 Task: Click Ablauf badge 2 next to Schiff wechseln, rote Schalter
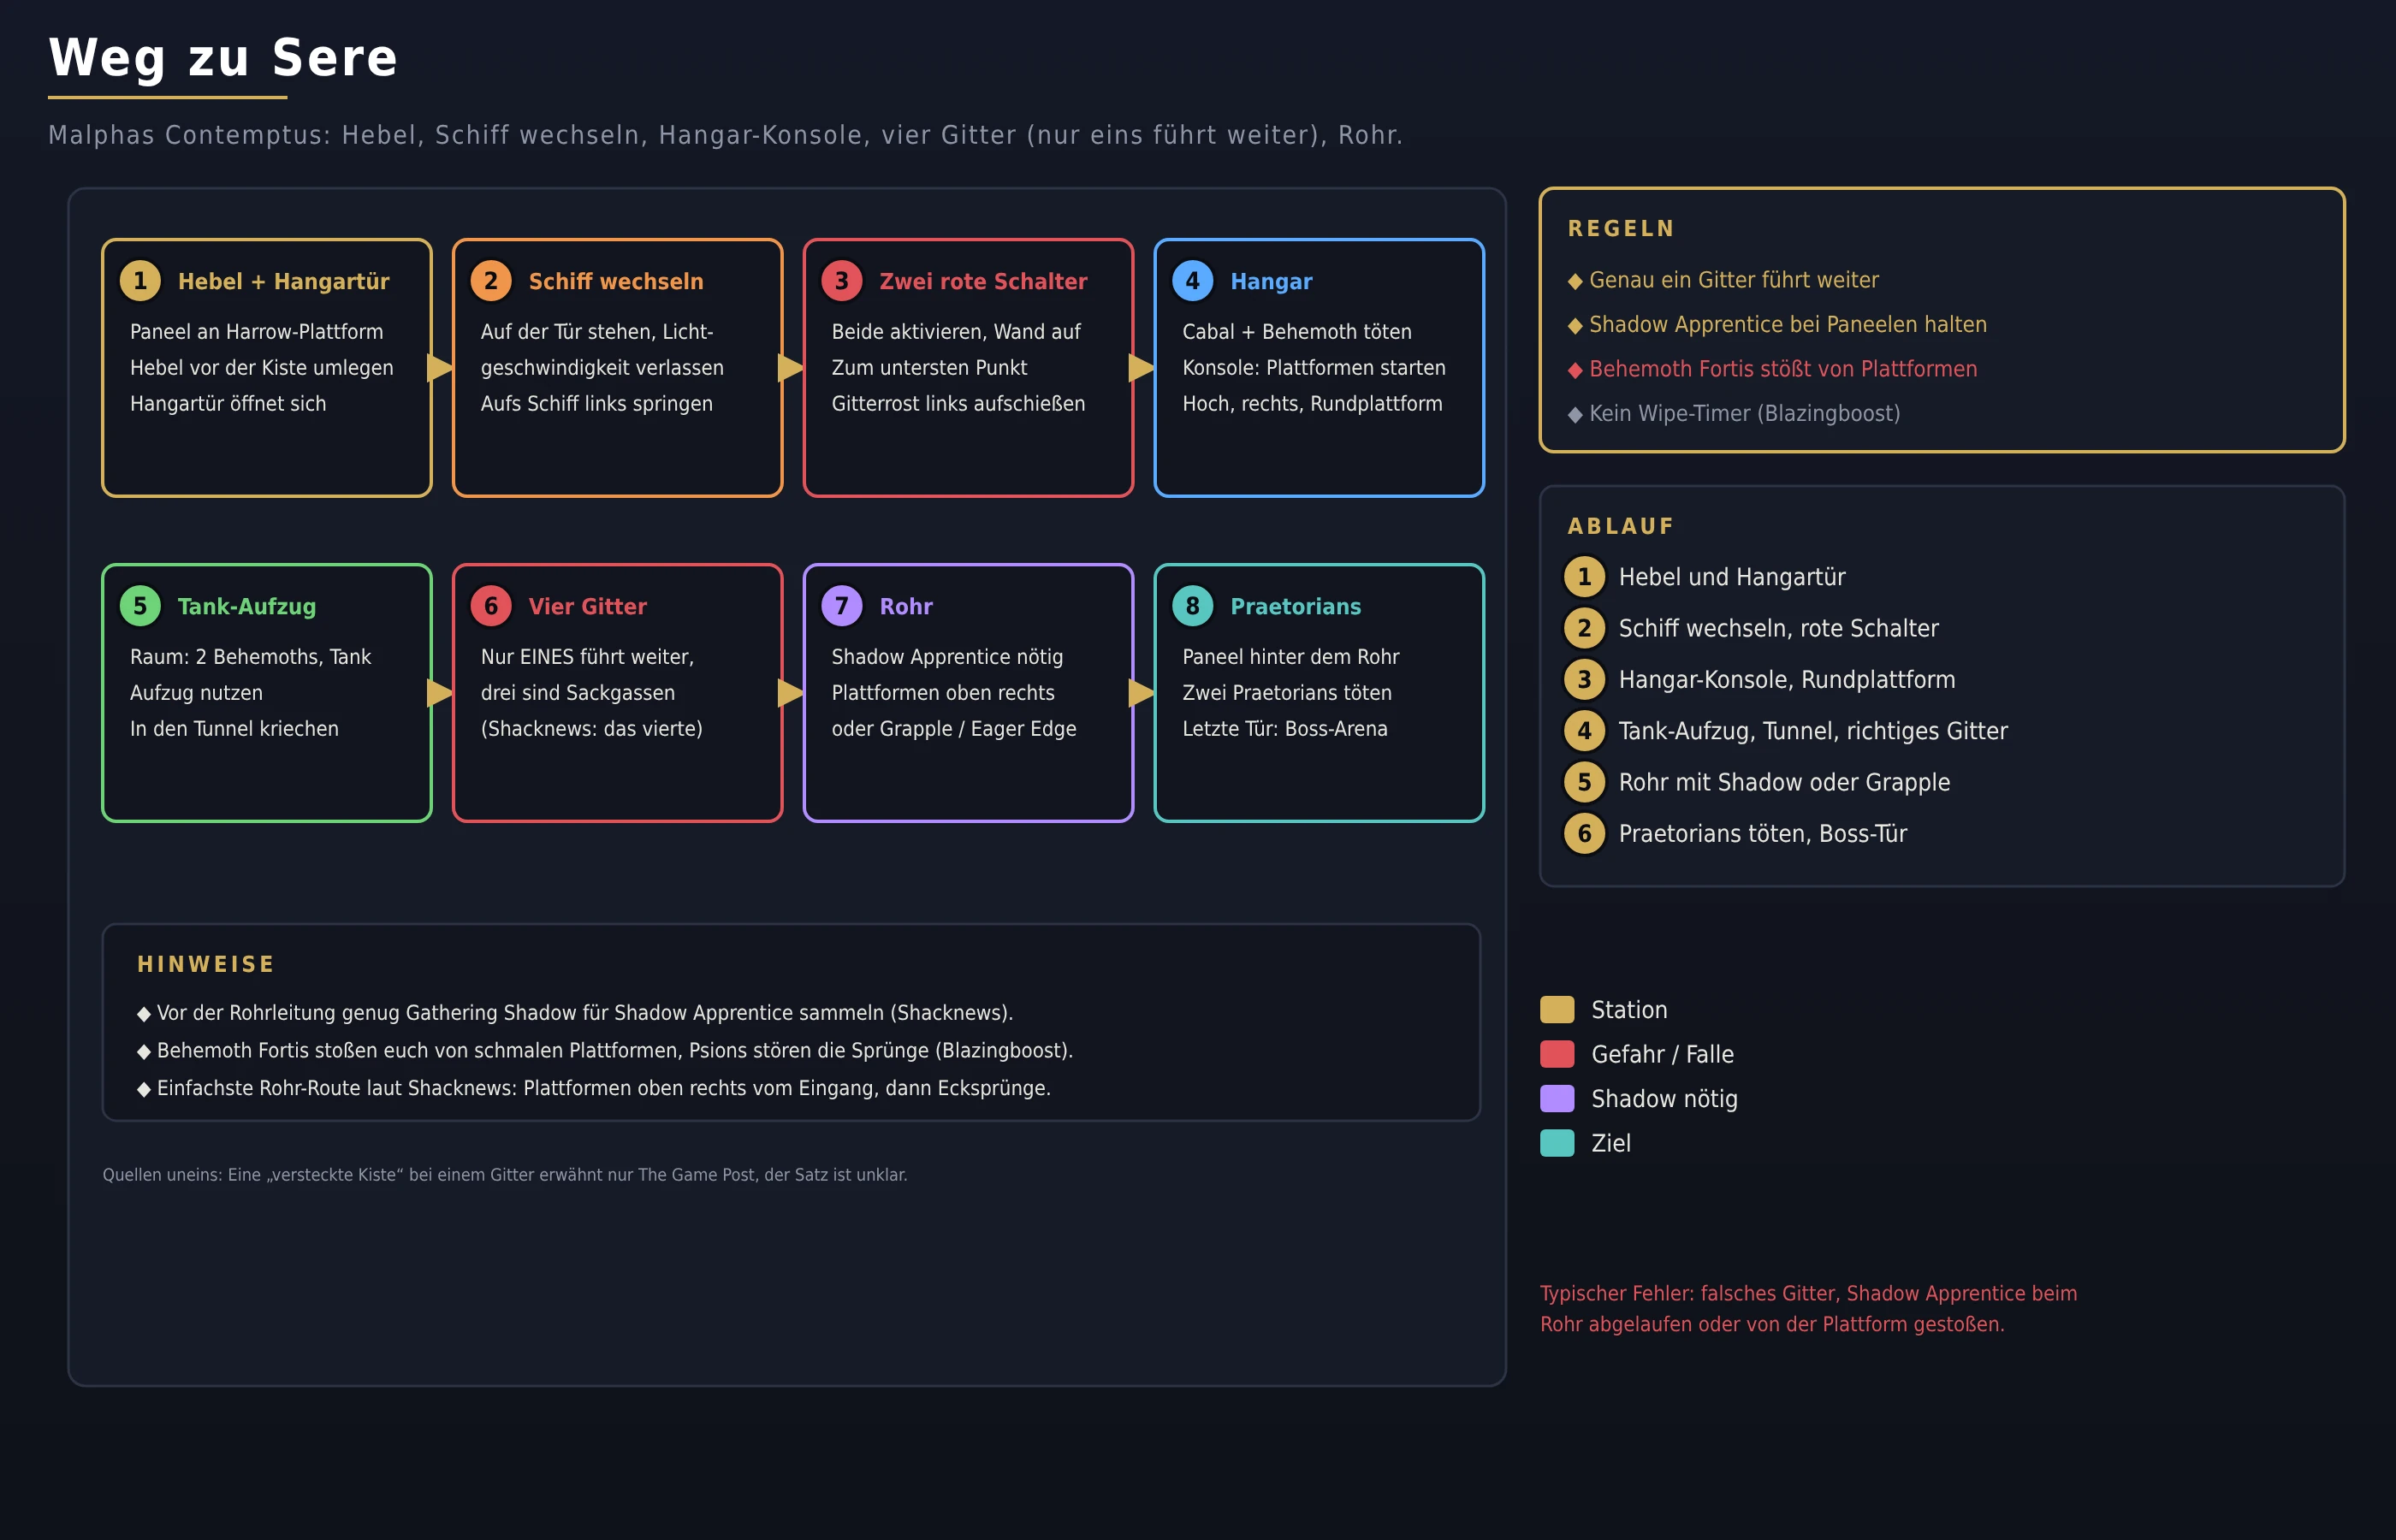(x=1584, y=628)
